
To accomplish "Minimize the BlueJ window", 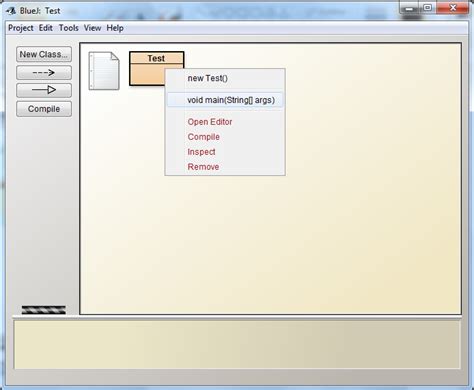I will (410, 8).
